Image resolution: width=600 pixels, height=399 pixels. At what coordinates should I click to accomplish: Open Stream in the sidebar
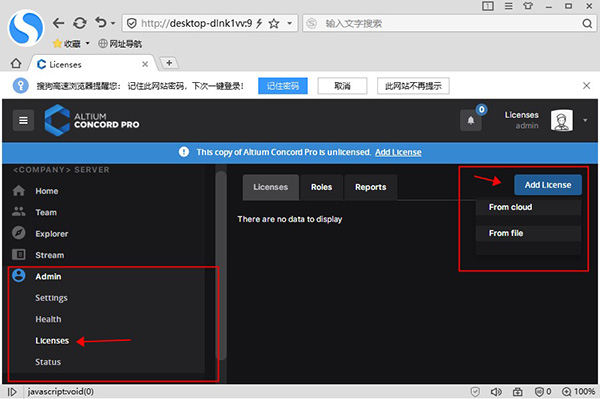click(50, 255)
